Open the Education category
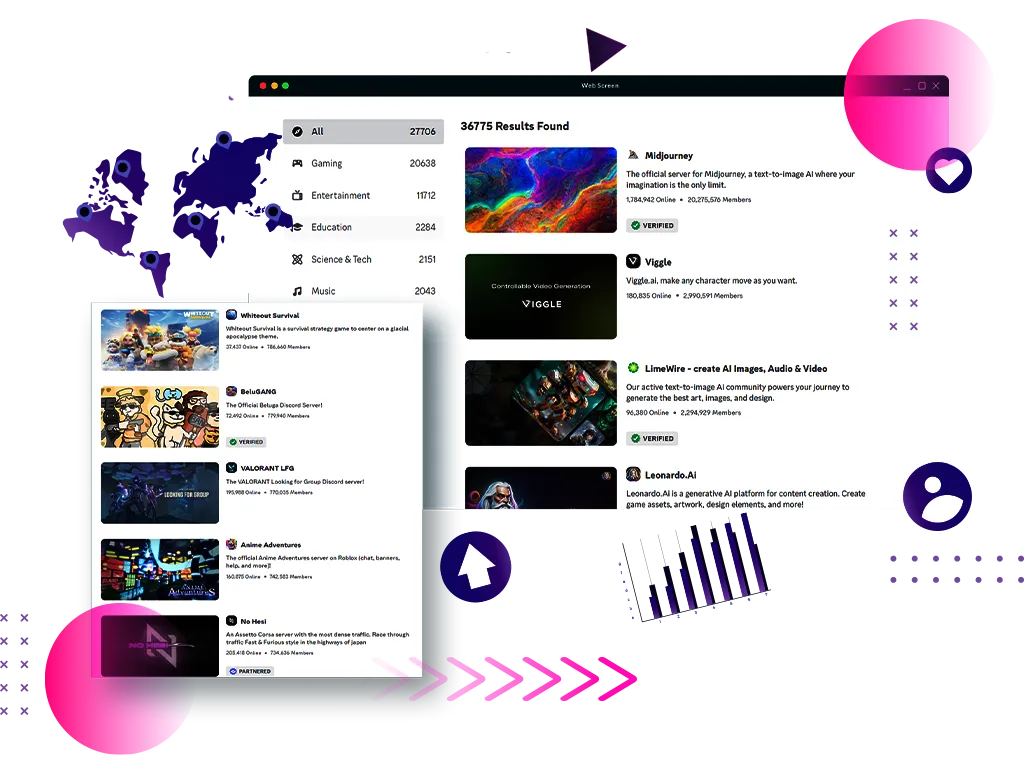This screenshot has height=768, width=1024. tap(363, 227)
